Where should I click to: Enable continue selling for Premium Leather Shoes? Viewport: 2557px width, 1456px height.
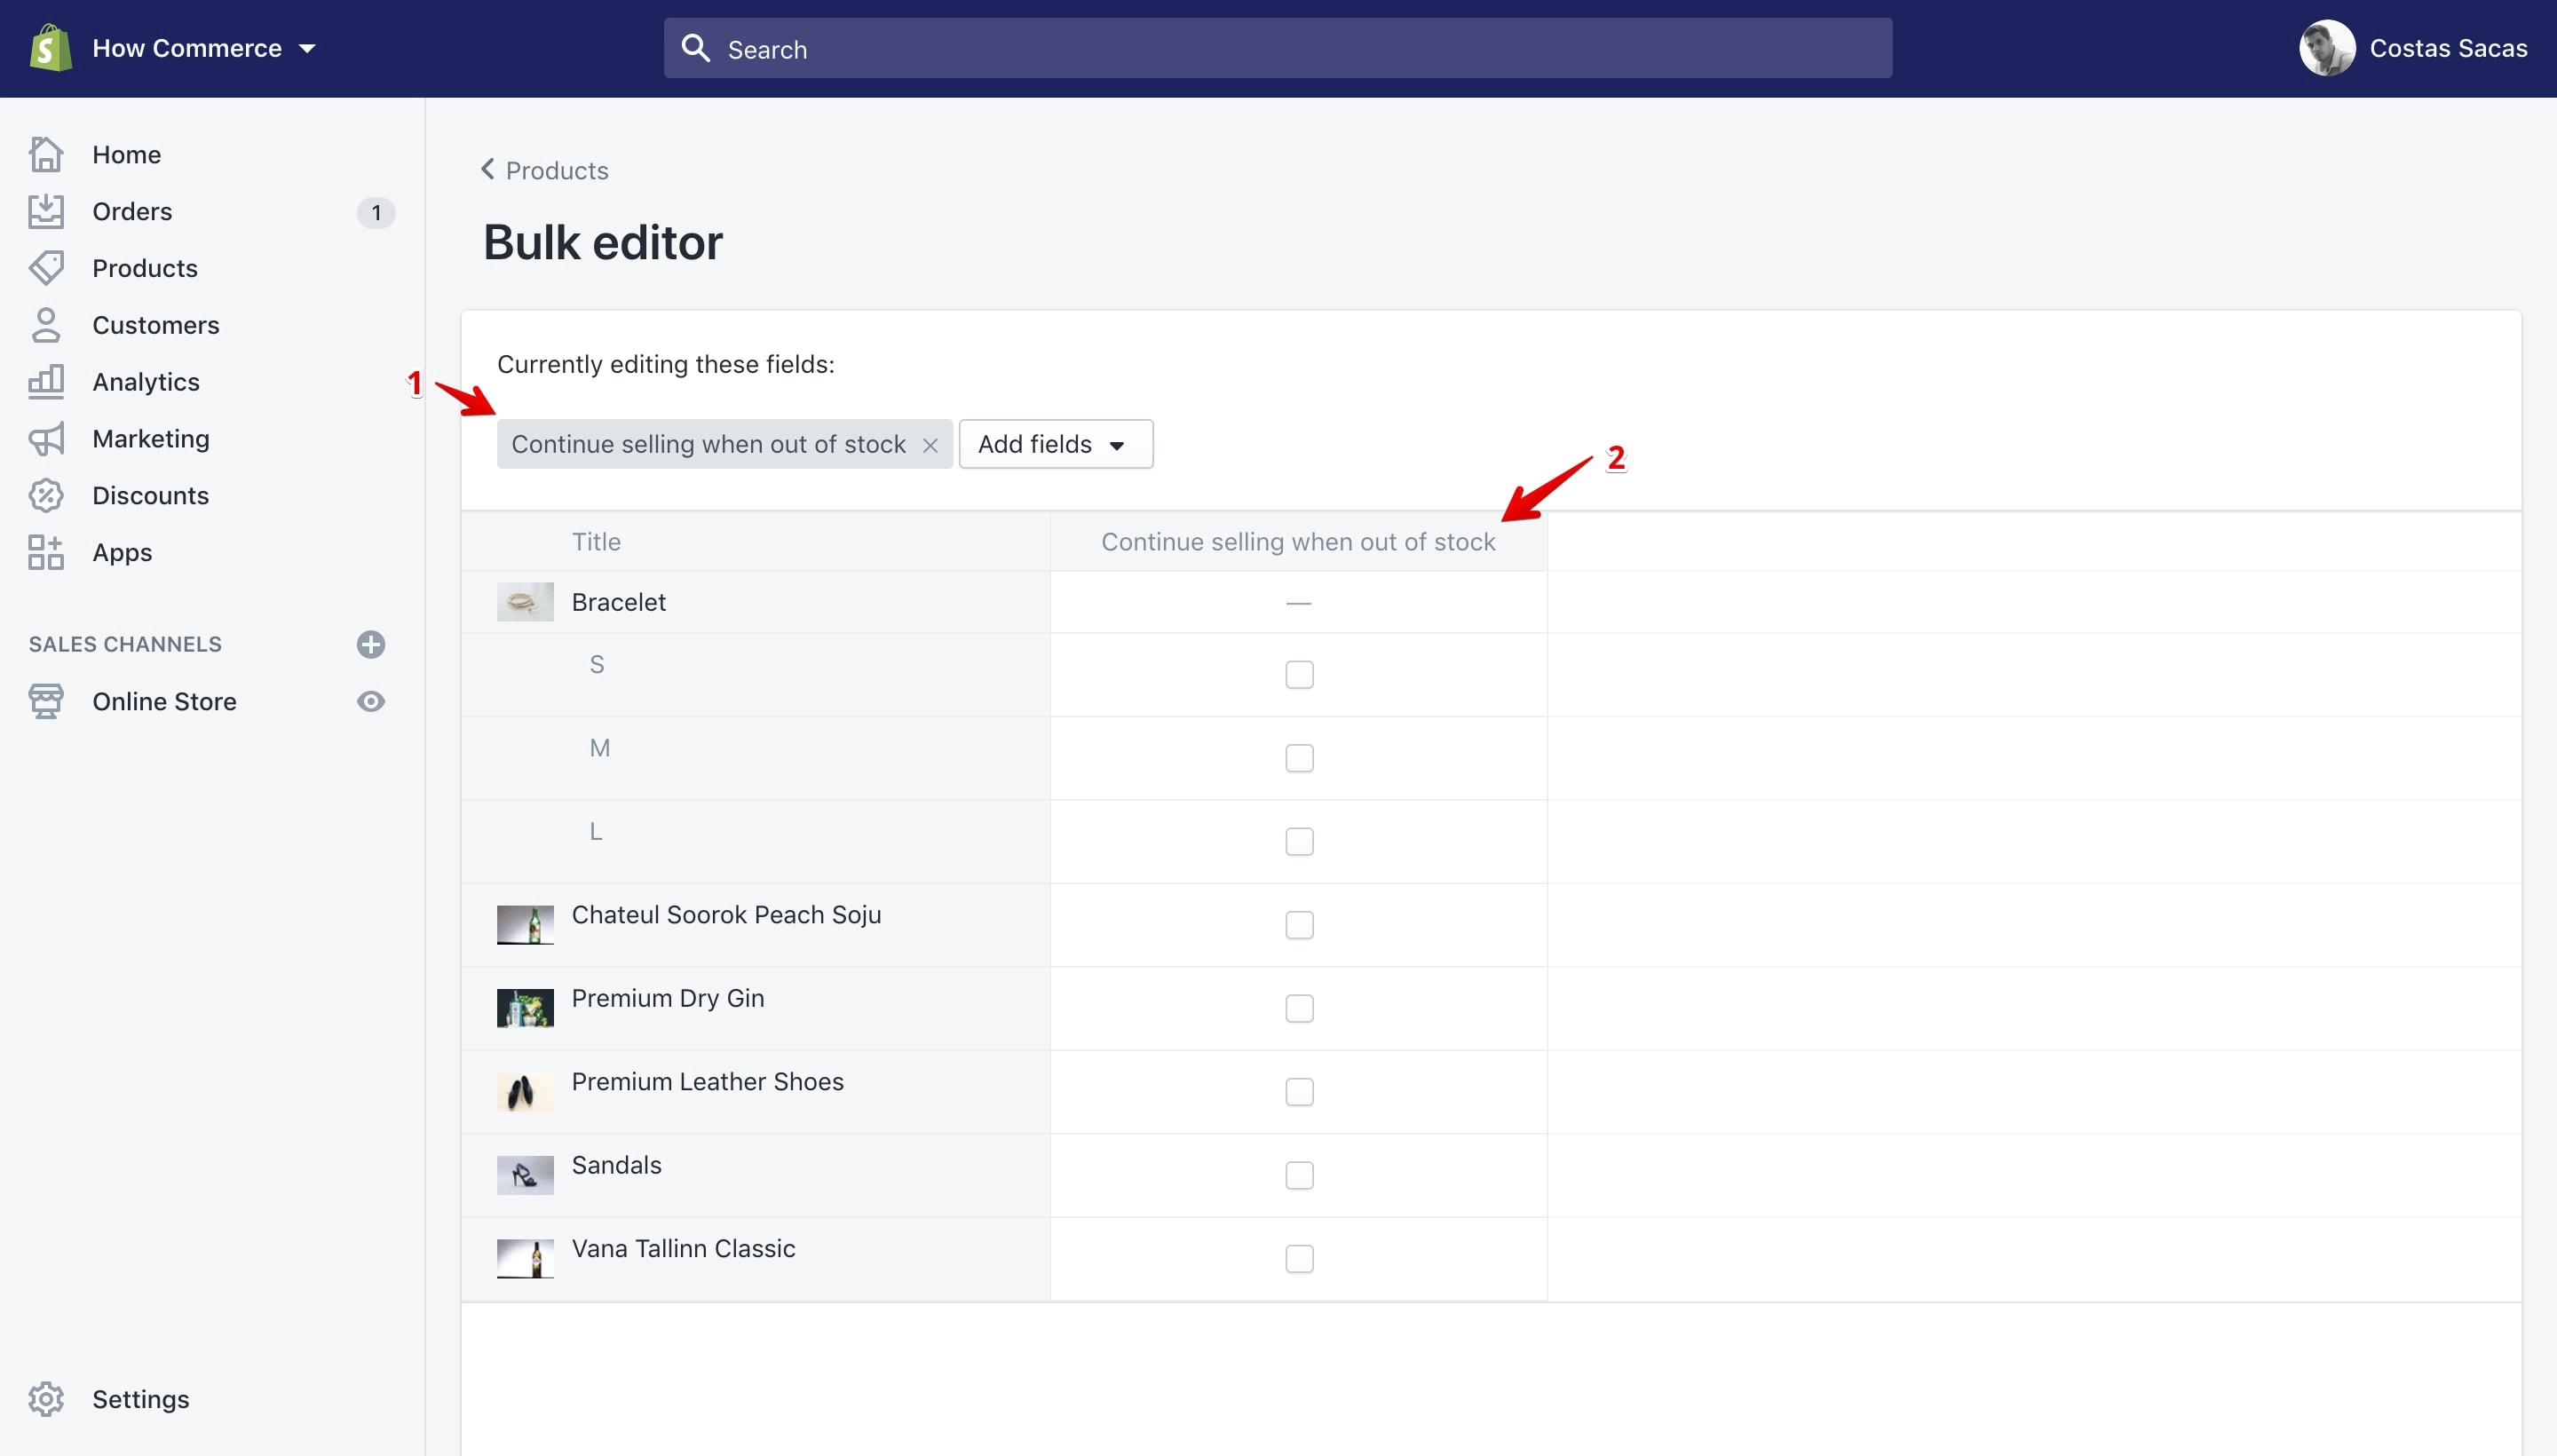(1299, 1092)
